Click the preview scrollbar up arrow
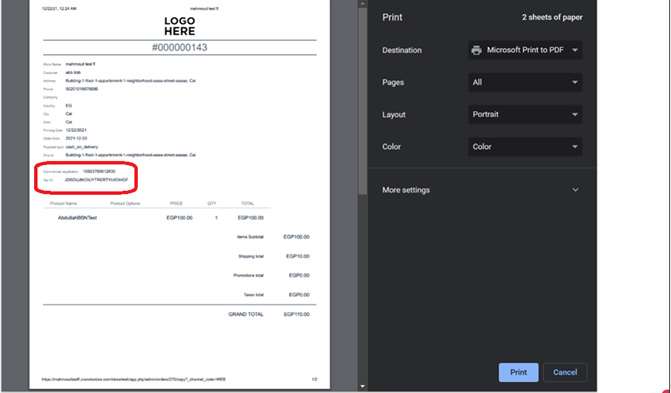The height and width of the screenshot is (393, 671). (362, 4)
